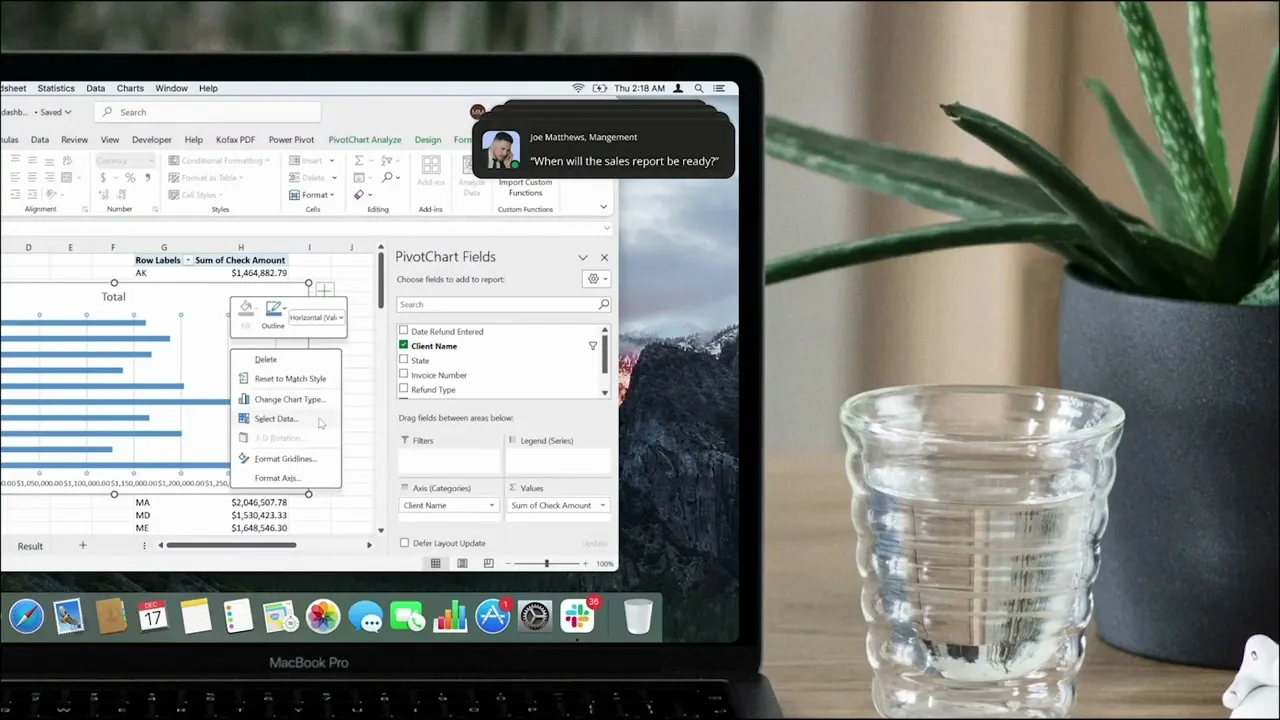Click the Add-ins grid icon
This screenshot has height=720, width=1280.
431,165
